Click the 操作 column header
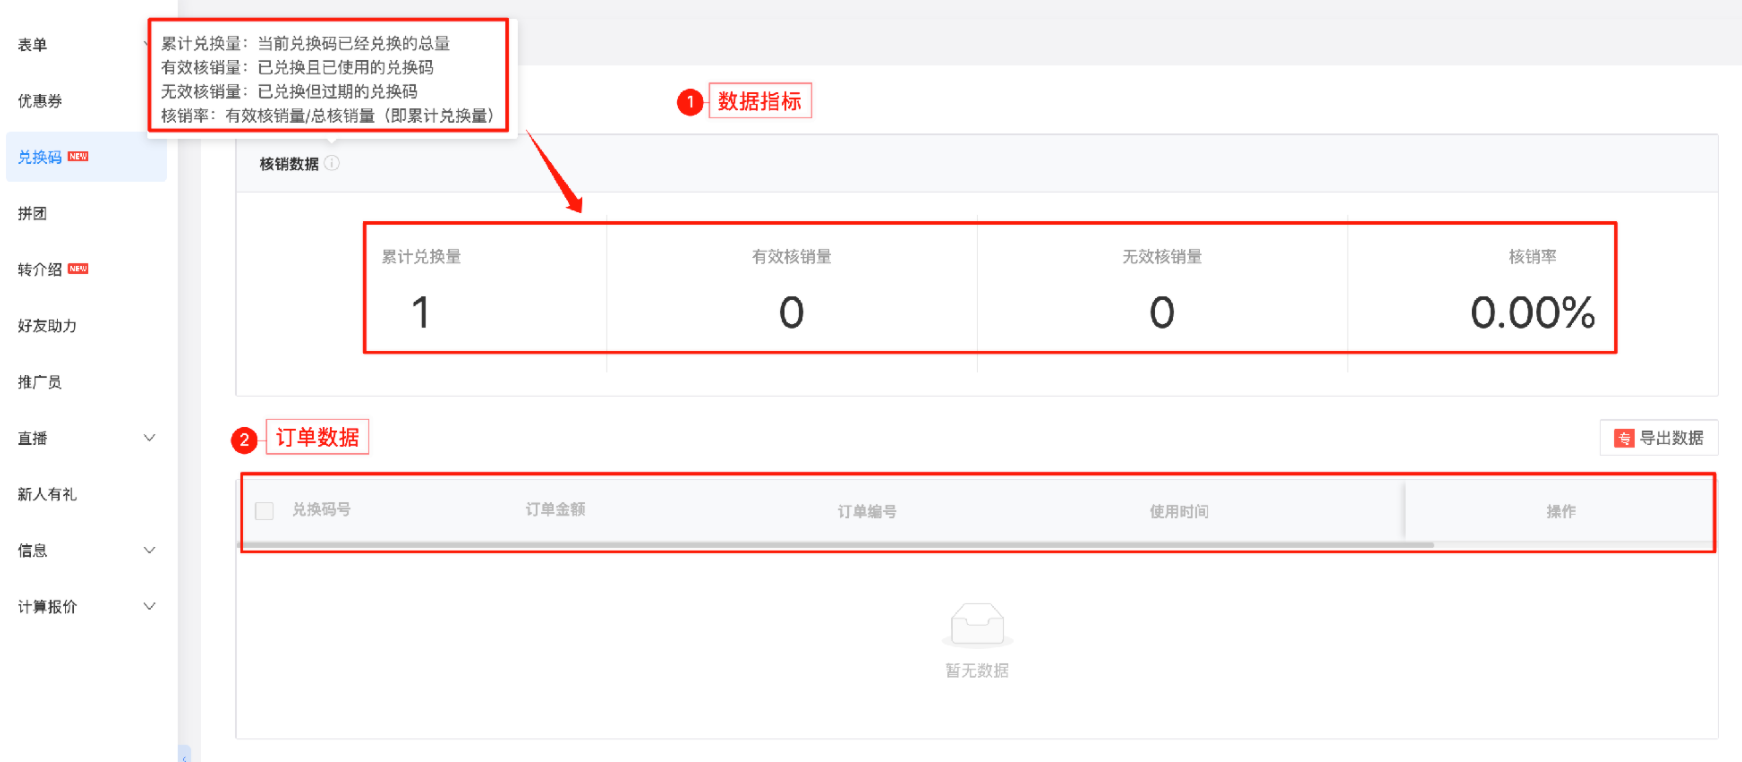The width and height of the screenshot is (1742, 762). click(1561, 511)
